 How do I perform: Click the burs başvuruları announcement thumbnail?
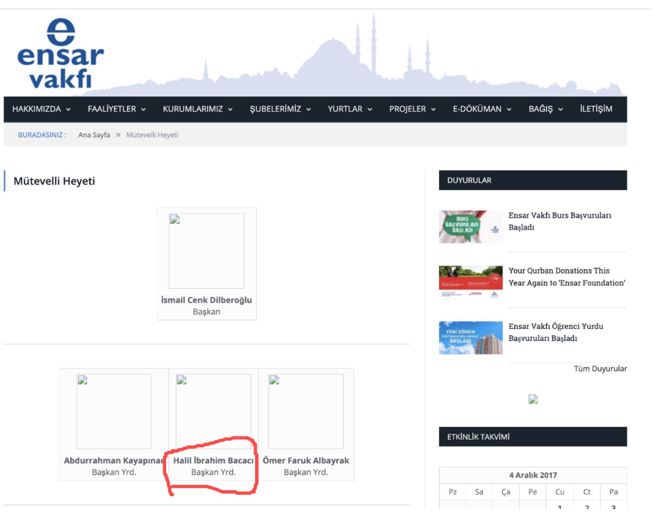(x=470, y=227)
